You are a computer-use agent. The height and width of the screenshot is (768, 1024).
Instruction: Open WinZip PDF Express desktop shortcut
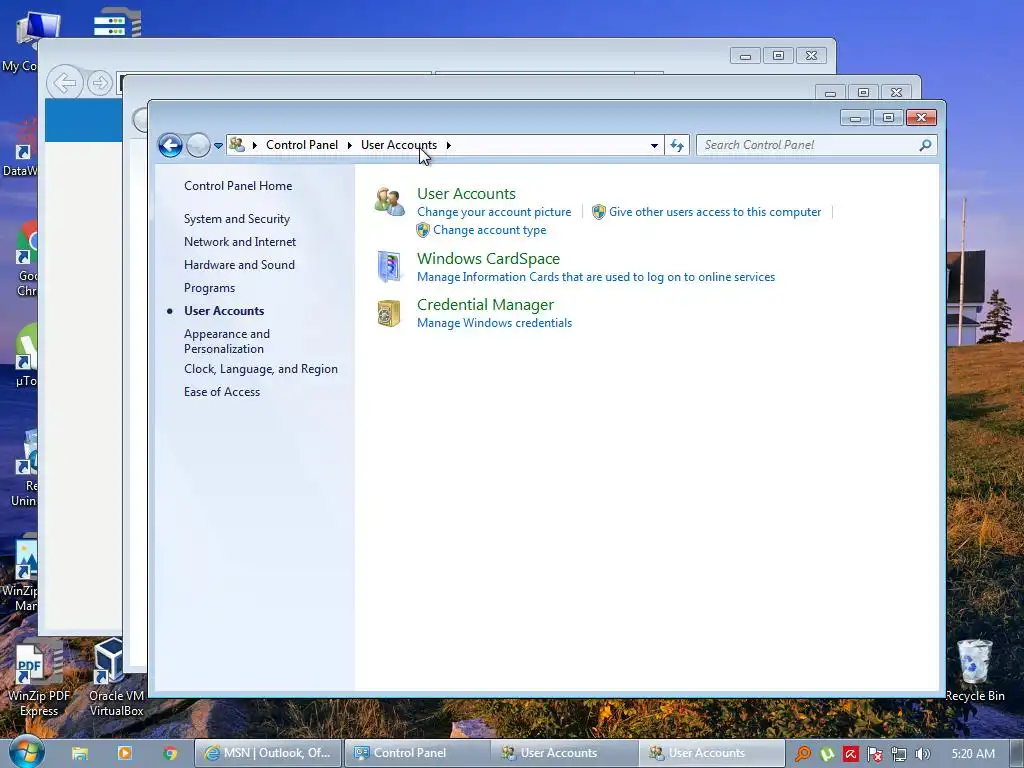[x=39, y=680]
